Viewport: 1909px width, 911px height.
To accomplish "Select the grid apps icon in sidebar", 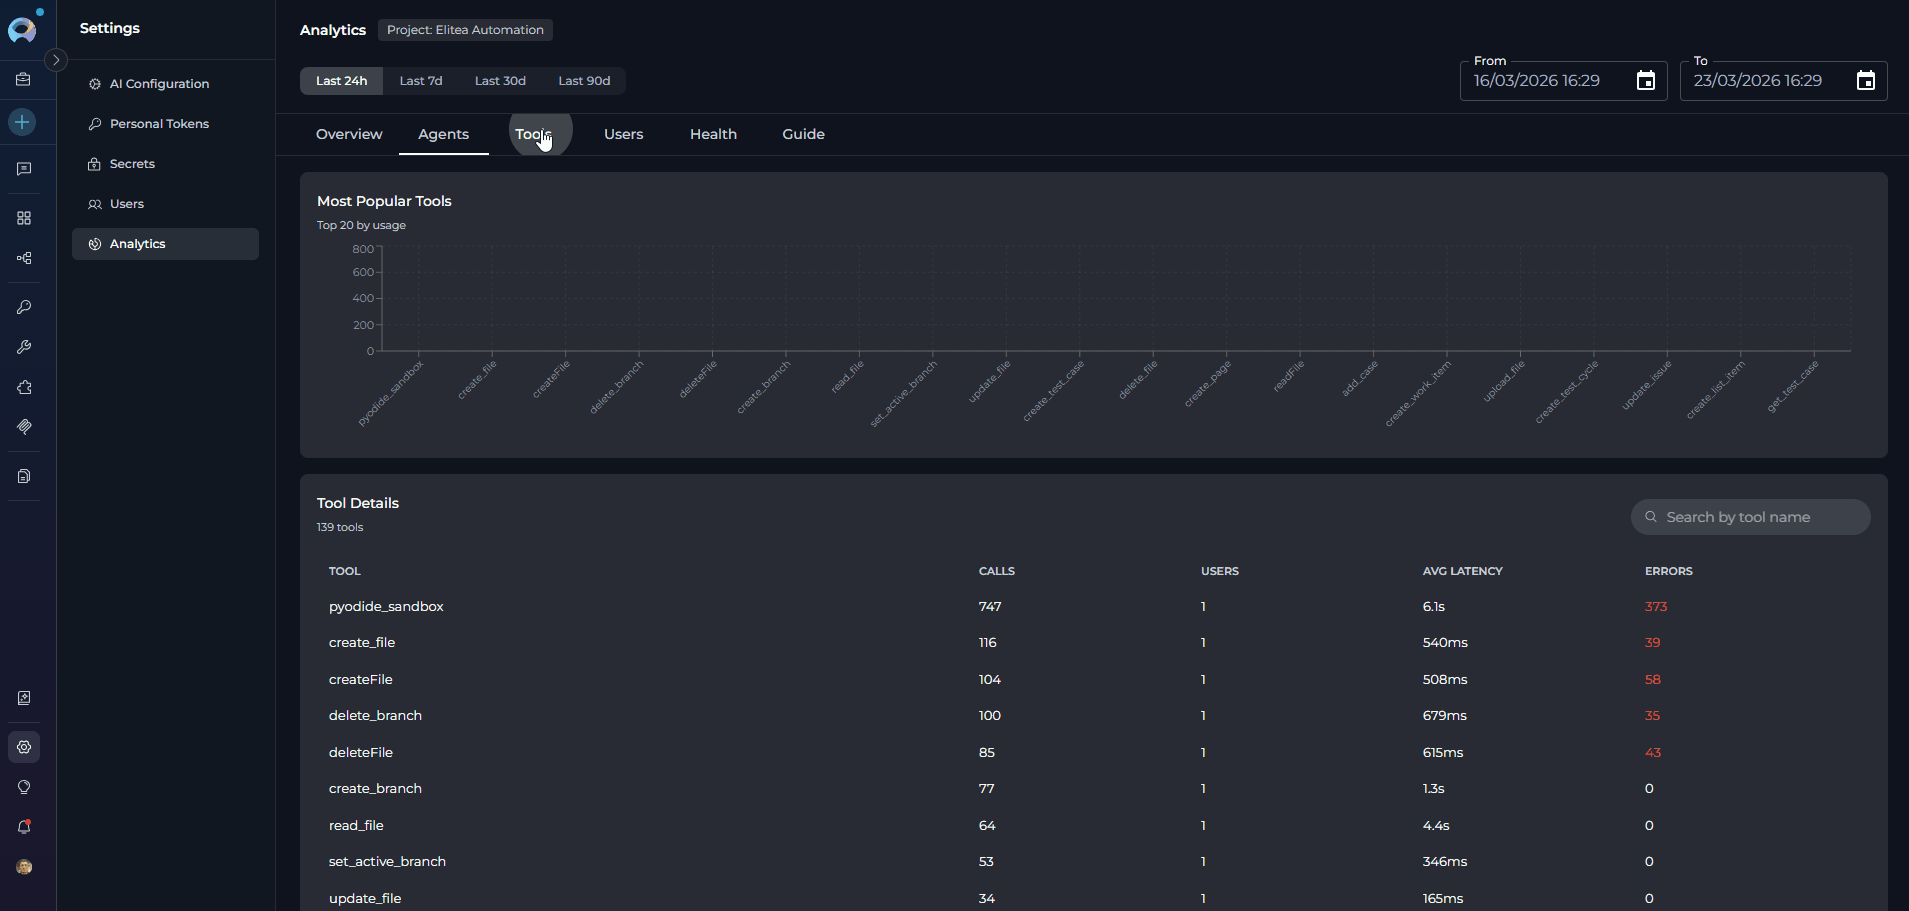I will [x=24, y=218].
